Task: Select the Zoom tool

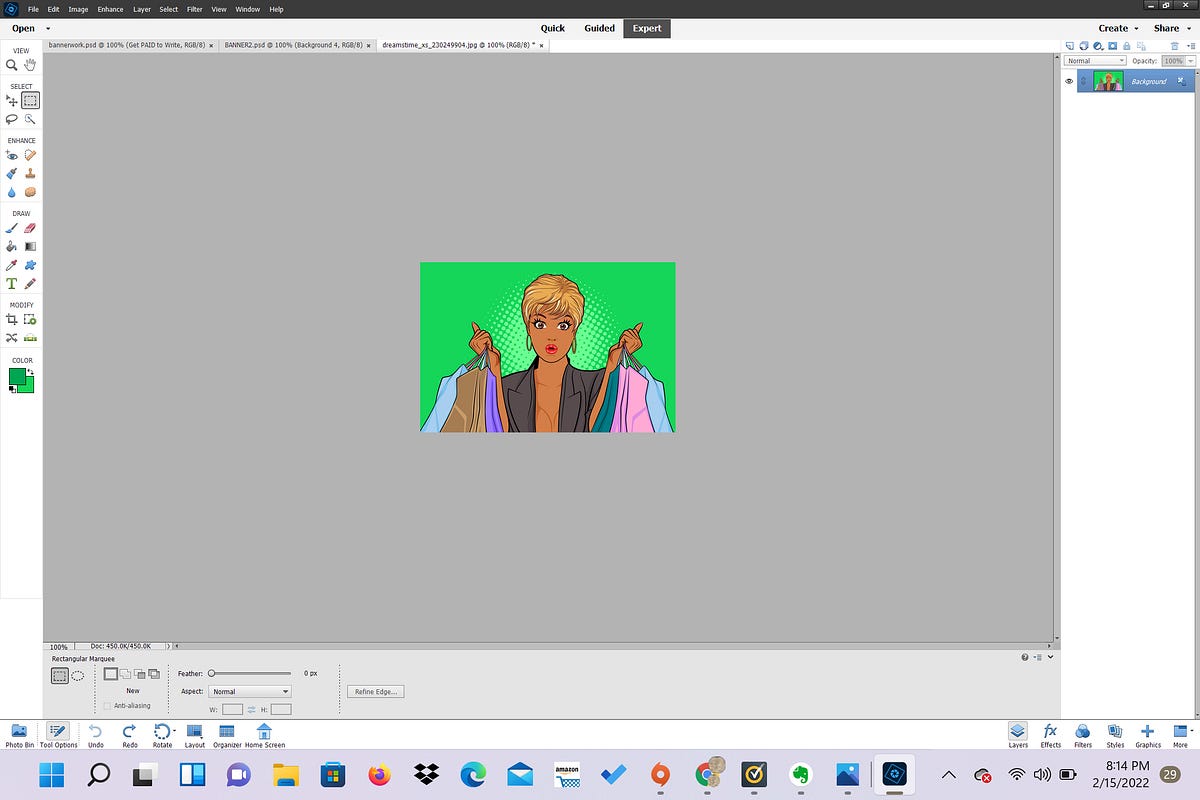Action: (11, 66)
